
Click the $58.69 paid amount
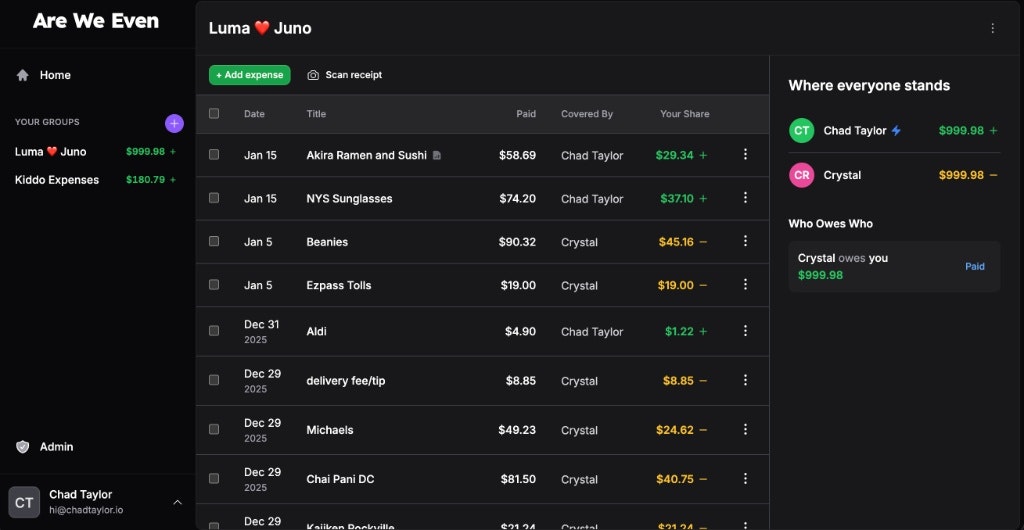click(517, 155)
